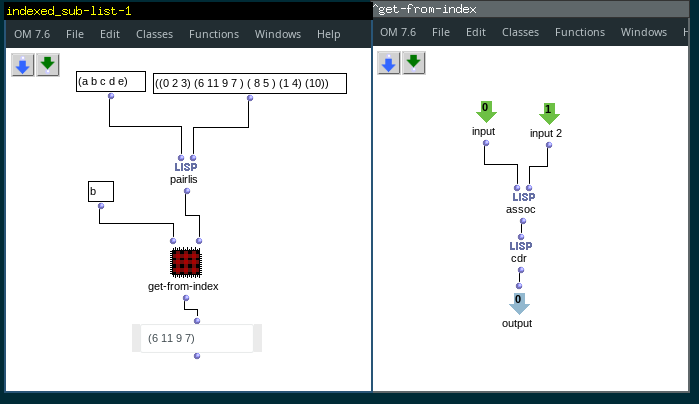Open Functions menu in indexed_sub-list-1 window
The image size is (699, 404).
coord(214,34)
